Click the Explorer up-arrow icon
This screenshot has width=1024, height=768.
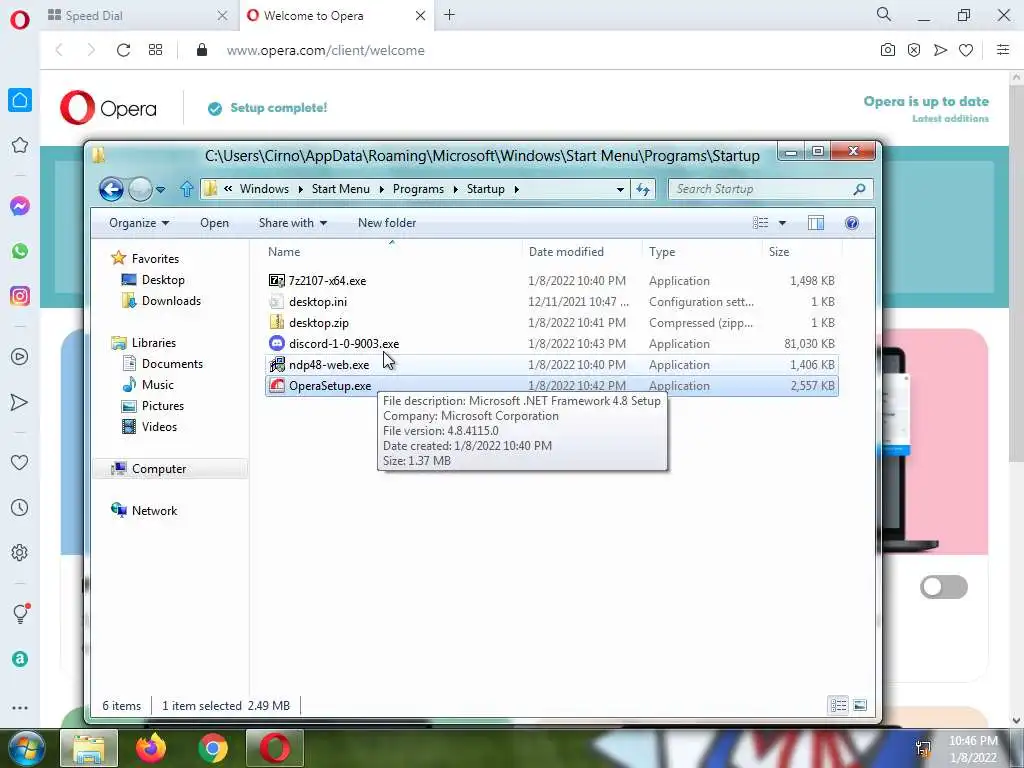coord(187,189)
